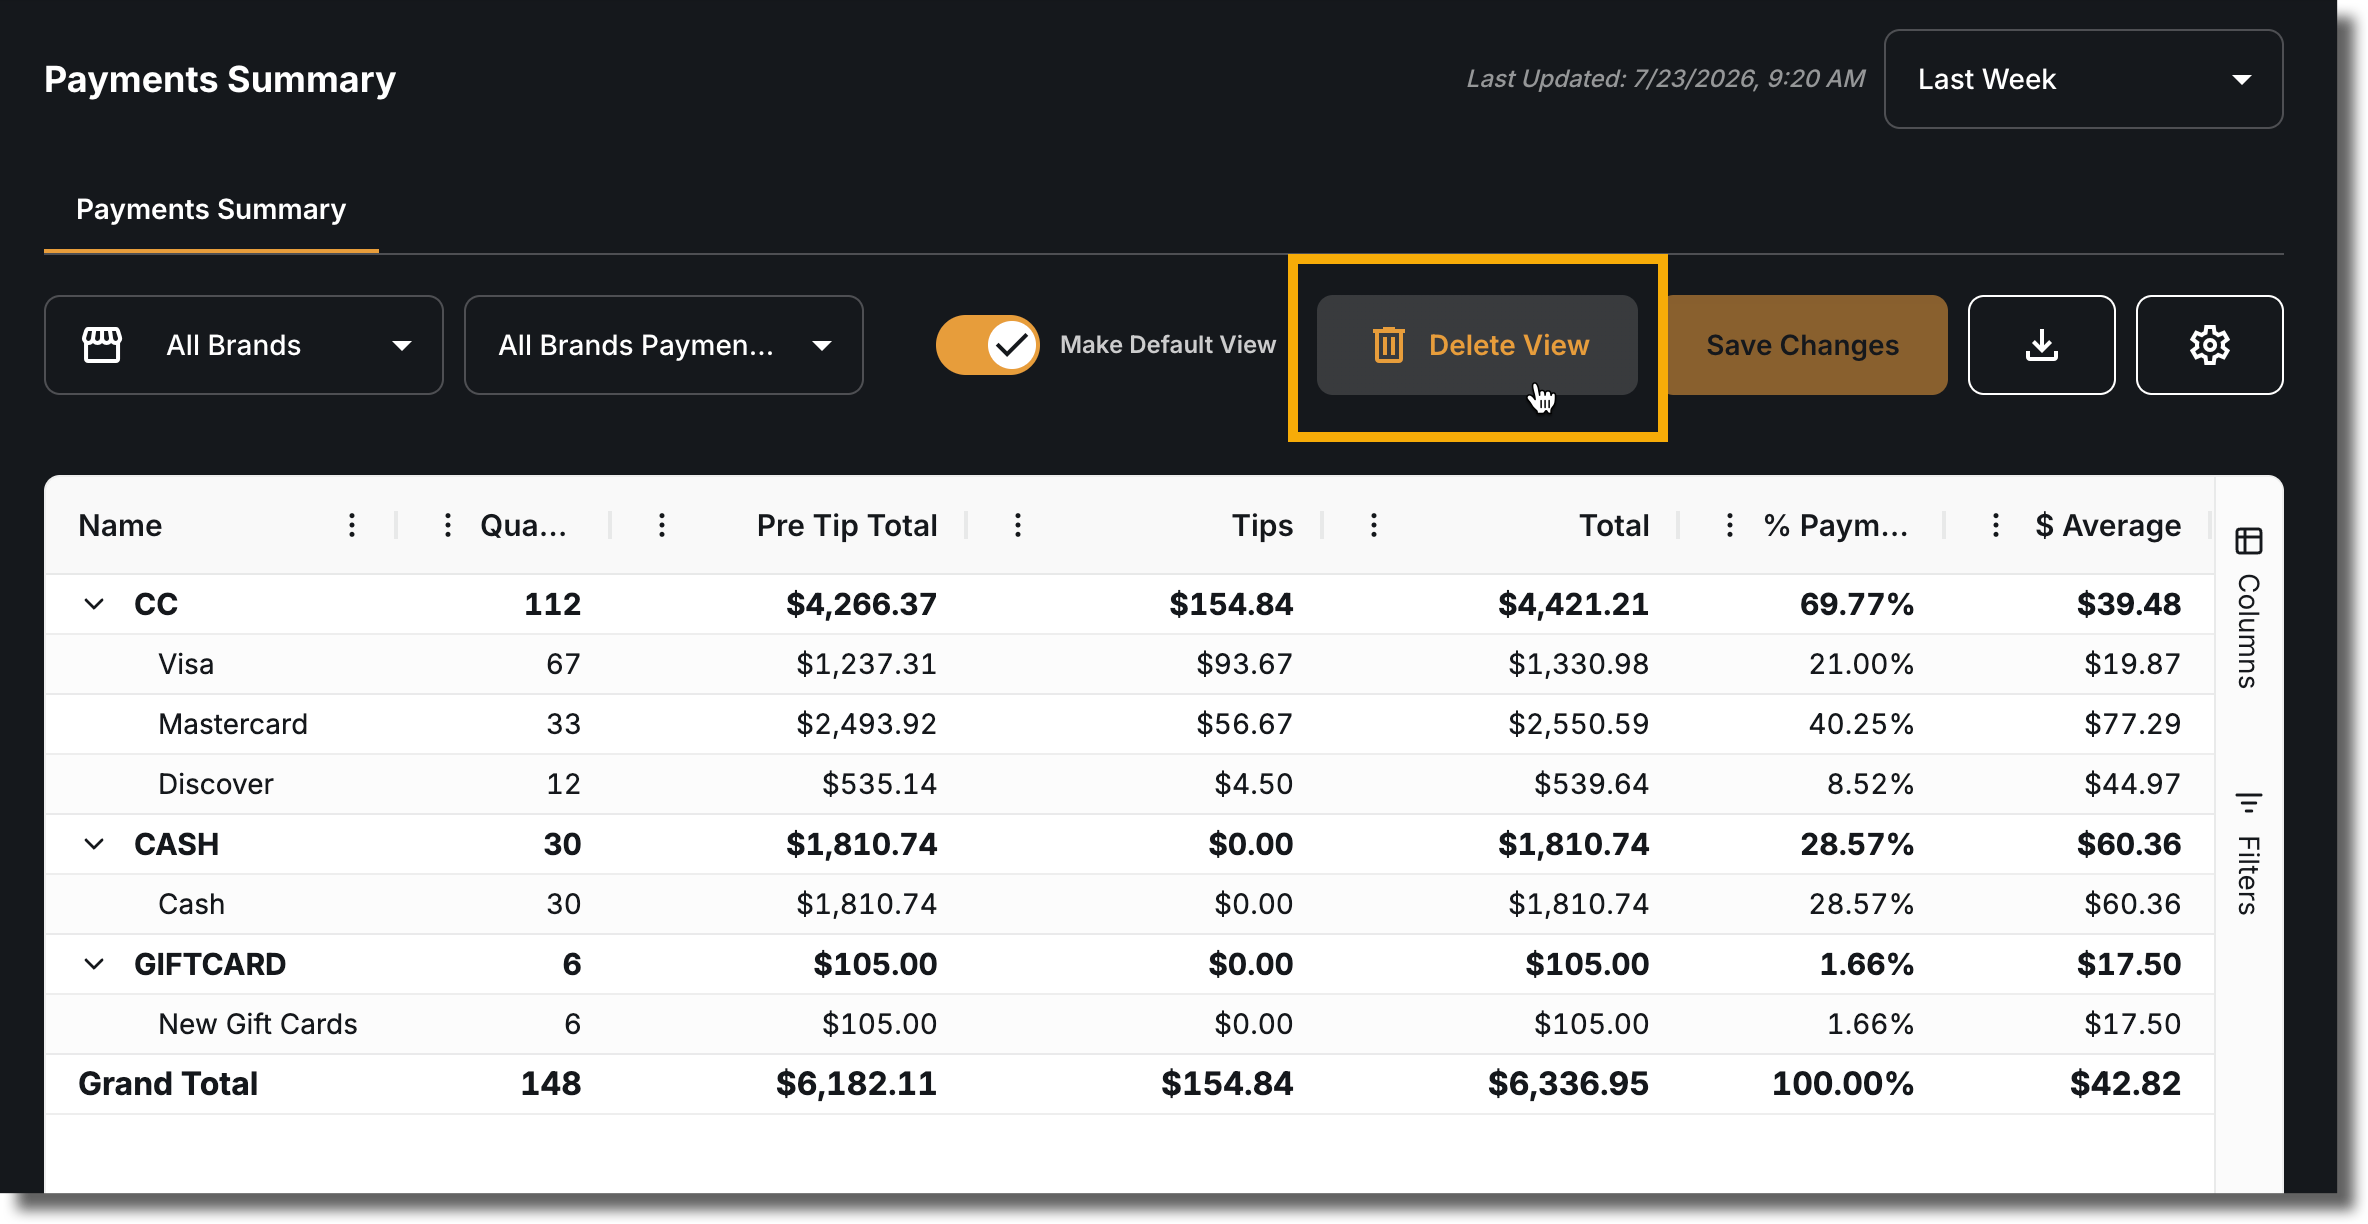Collapse the CC payment group
2368x1224 pixels.
point(94,604)
